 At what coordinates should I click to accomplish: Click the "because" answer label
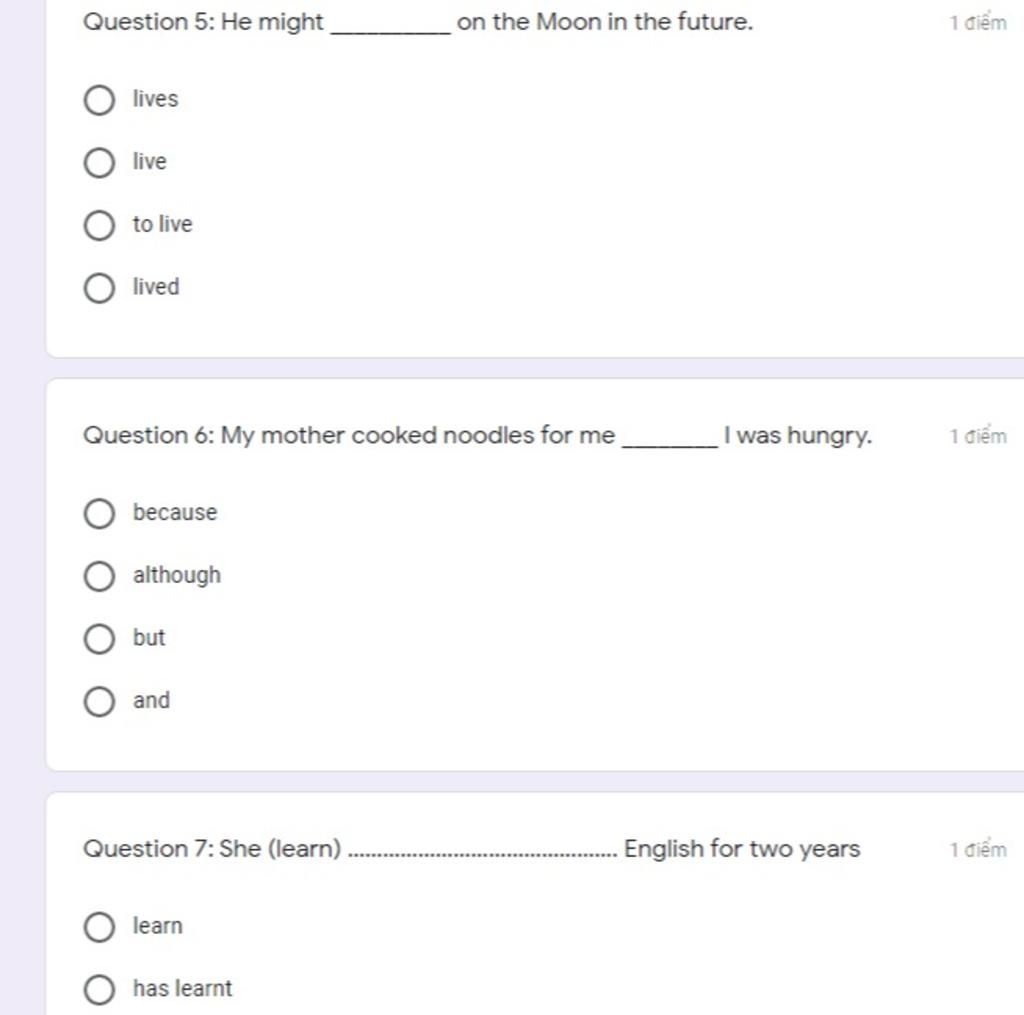[x=175, y=512]
